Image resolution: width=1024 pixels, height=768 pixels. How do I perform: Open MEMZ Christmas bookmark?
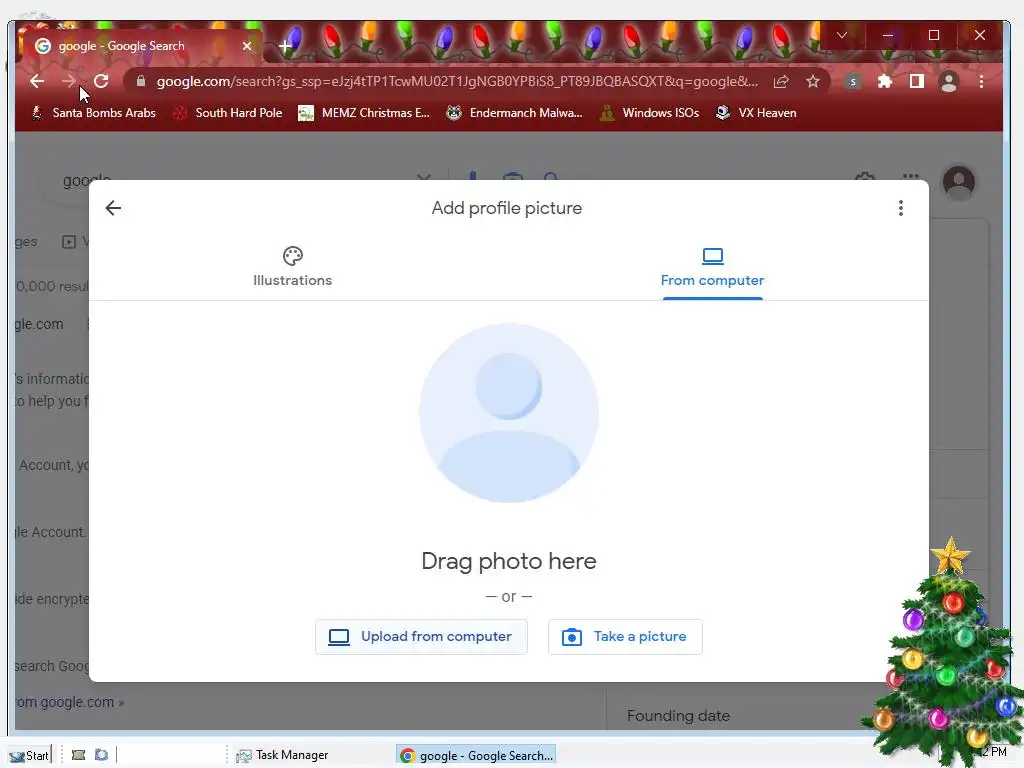click(364, 112)
